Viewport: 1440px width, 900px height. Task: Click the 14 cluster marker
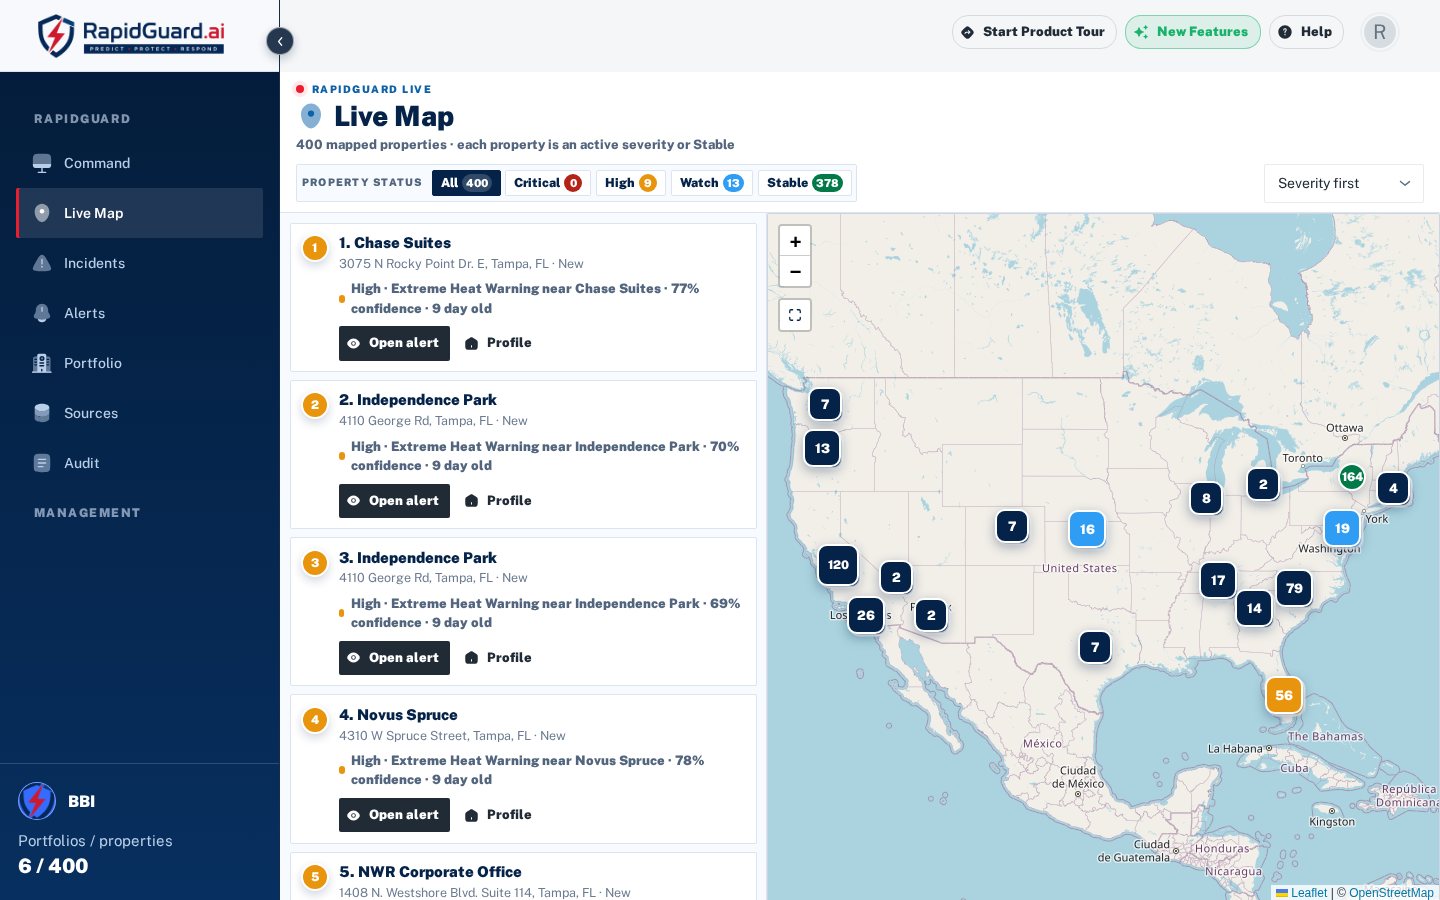pos(1254,608)
